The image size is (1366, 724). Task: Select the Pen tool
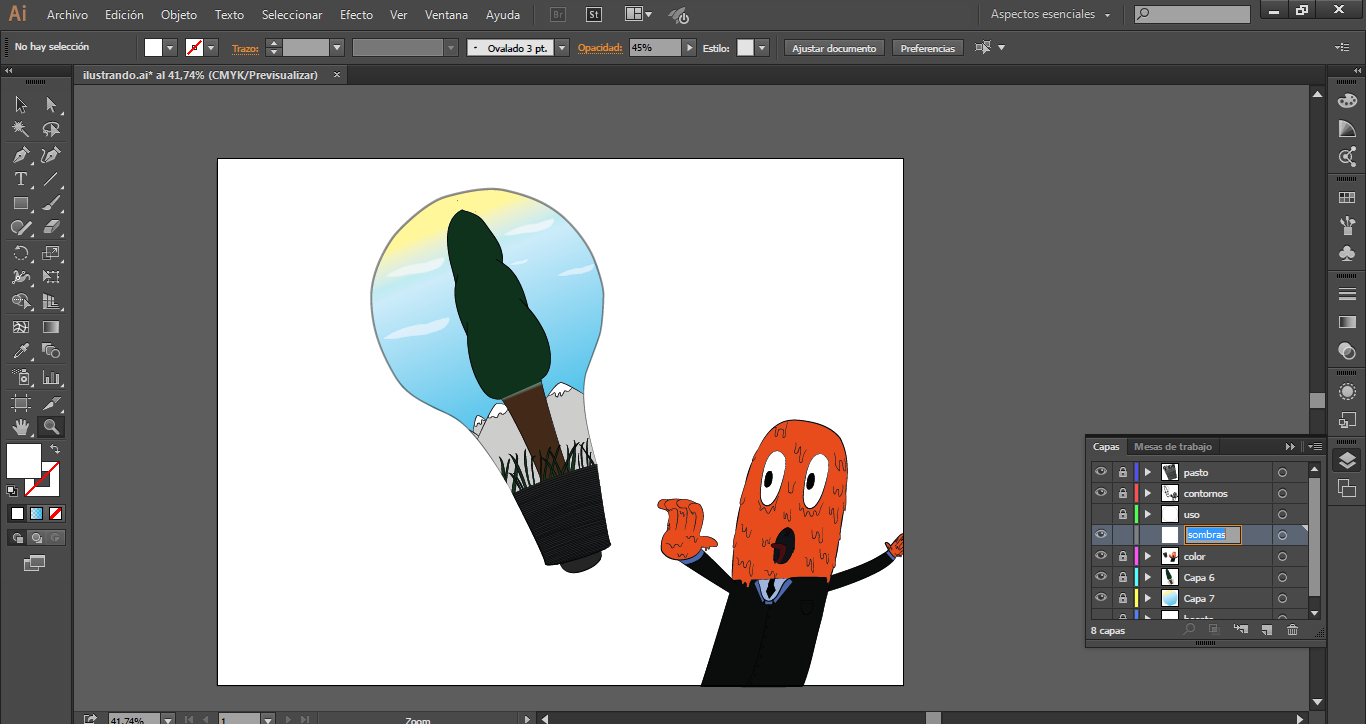click(x=20, y=155)
